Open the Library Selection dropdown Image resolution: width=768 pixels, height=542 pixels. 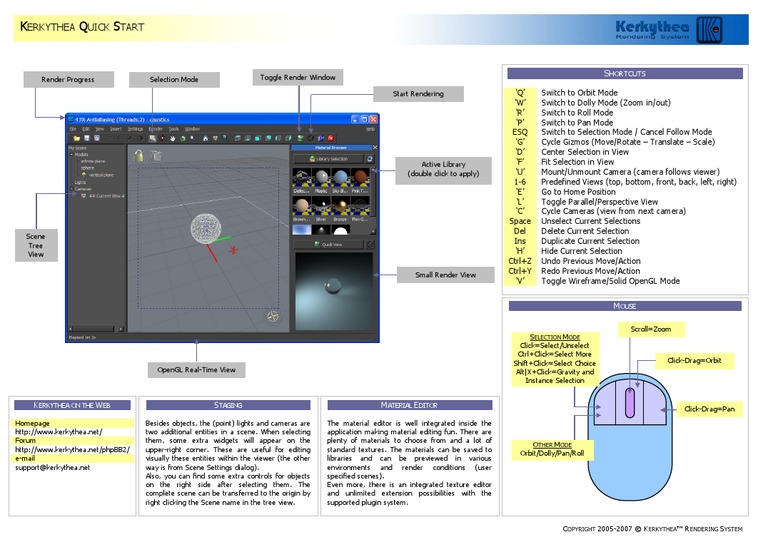(x=327, y=158)
